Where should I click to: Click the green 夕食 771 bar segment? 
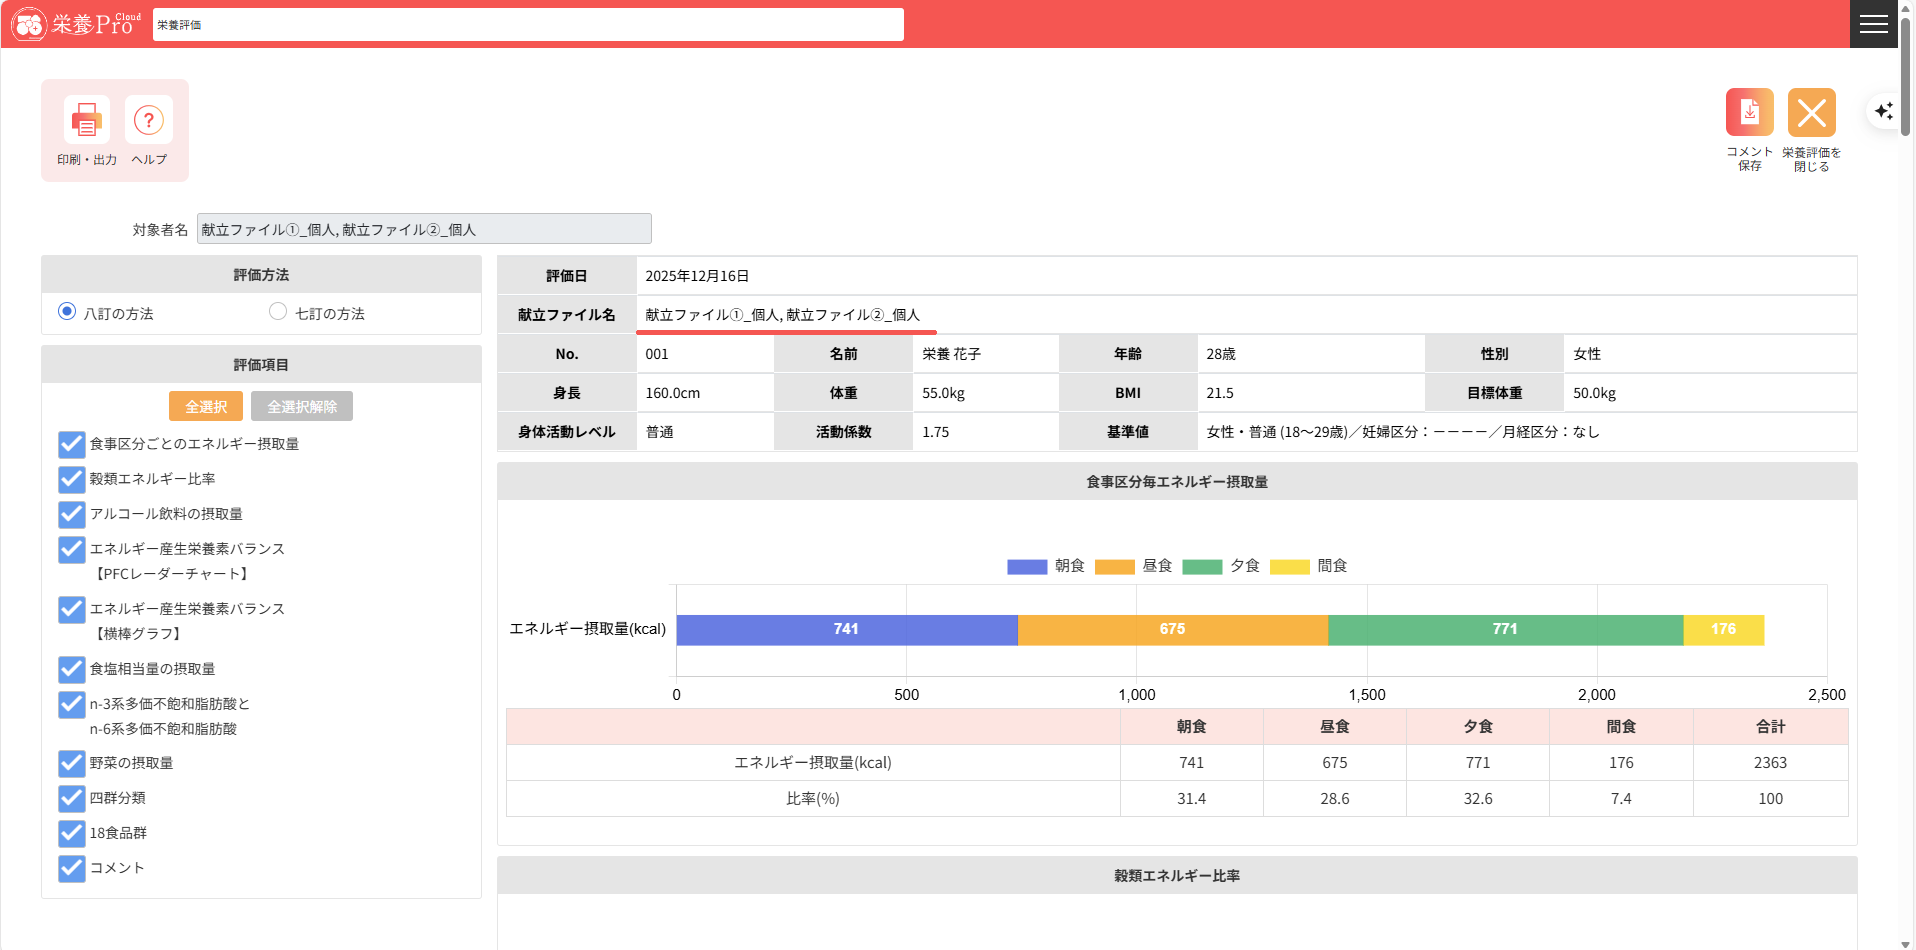point(1504,630)
